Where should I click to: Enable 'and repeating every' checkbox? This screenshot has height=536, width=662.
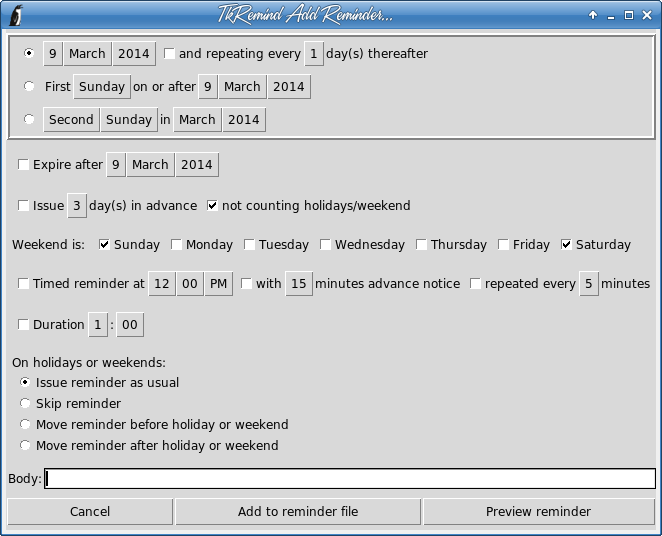tap(169, 54)
